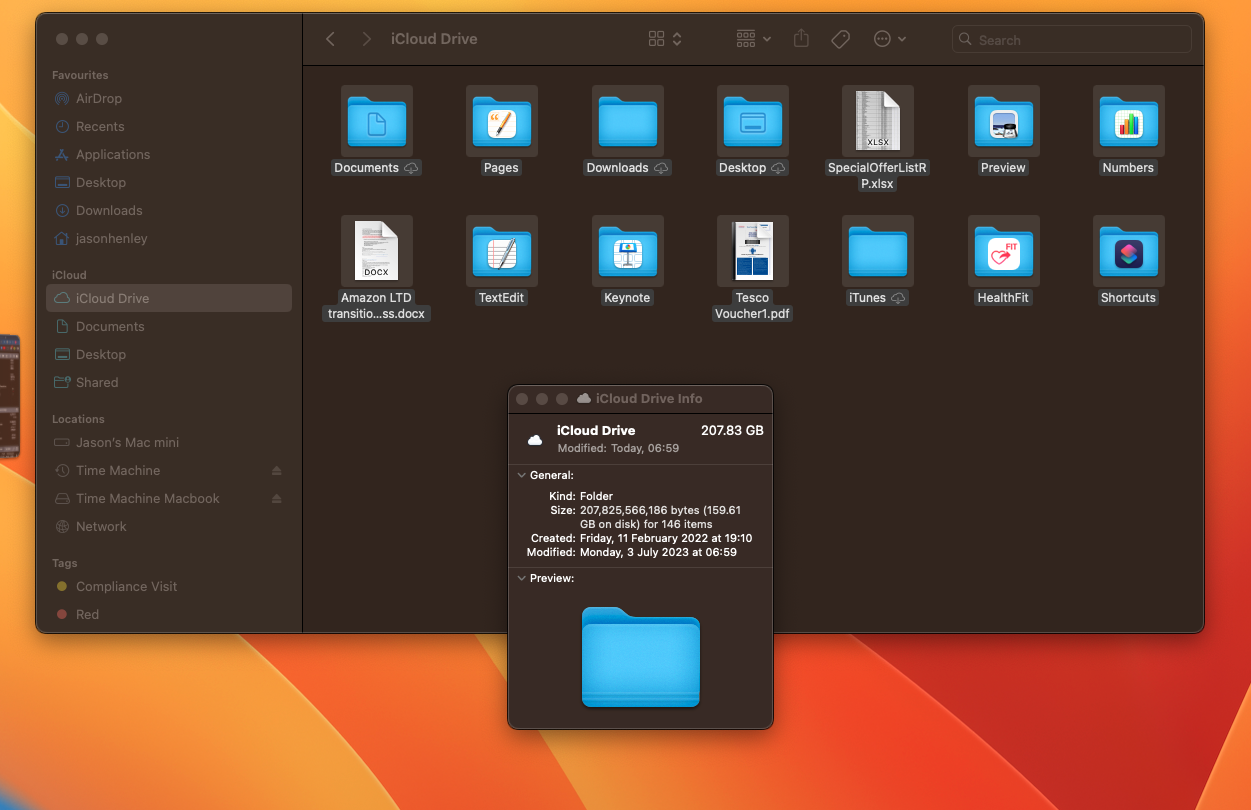Collapse the Preview section in the Info window
Image resolution: width=1251 pixels, height=810 pixels.
click(x=521, y=578)
